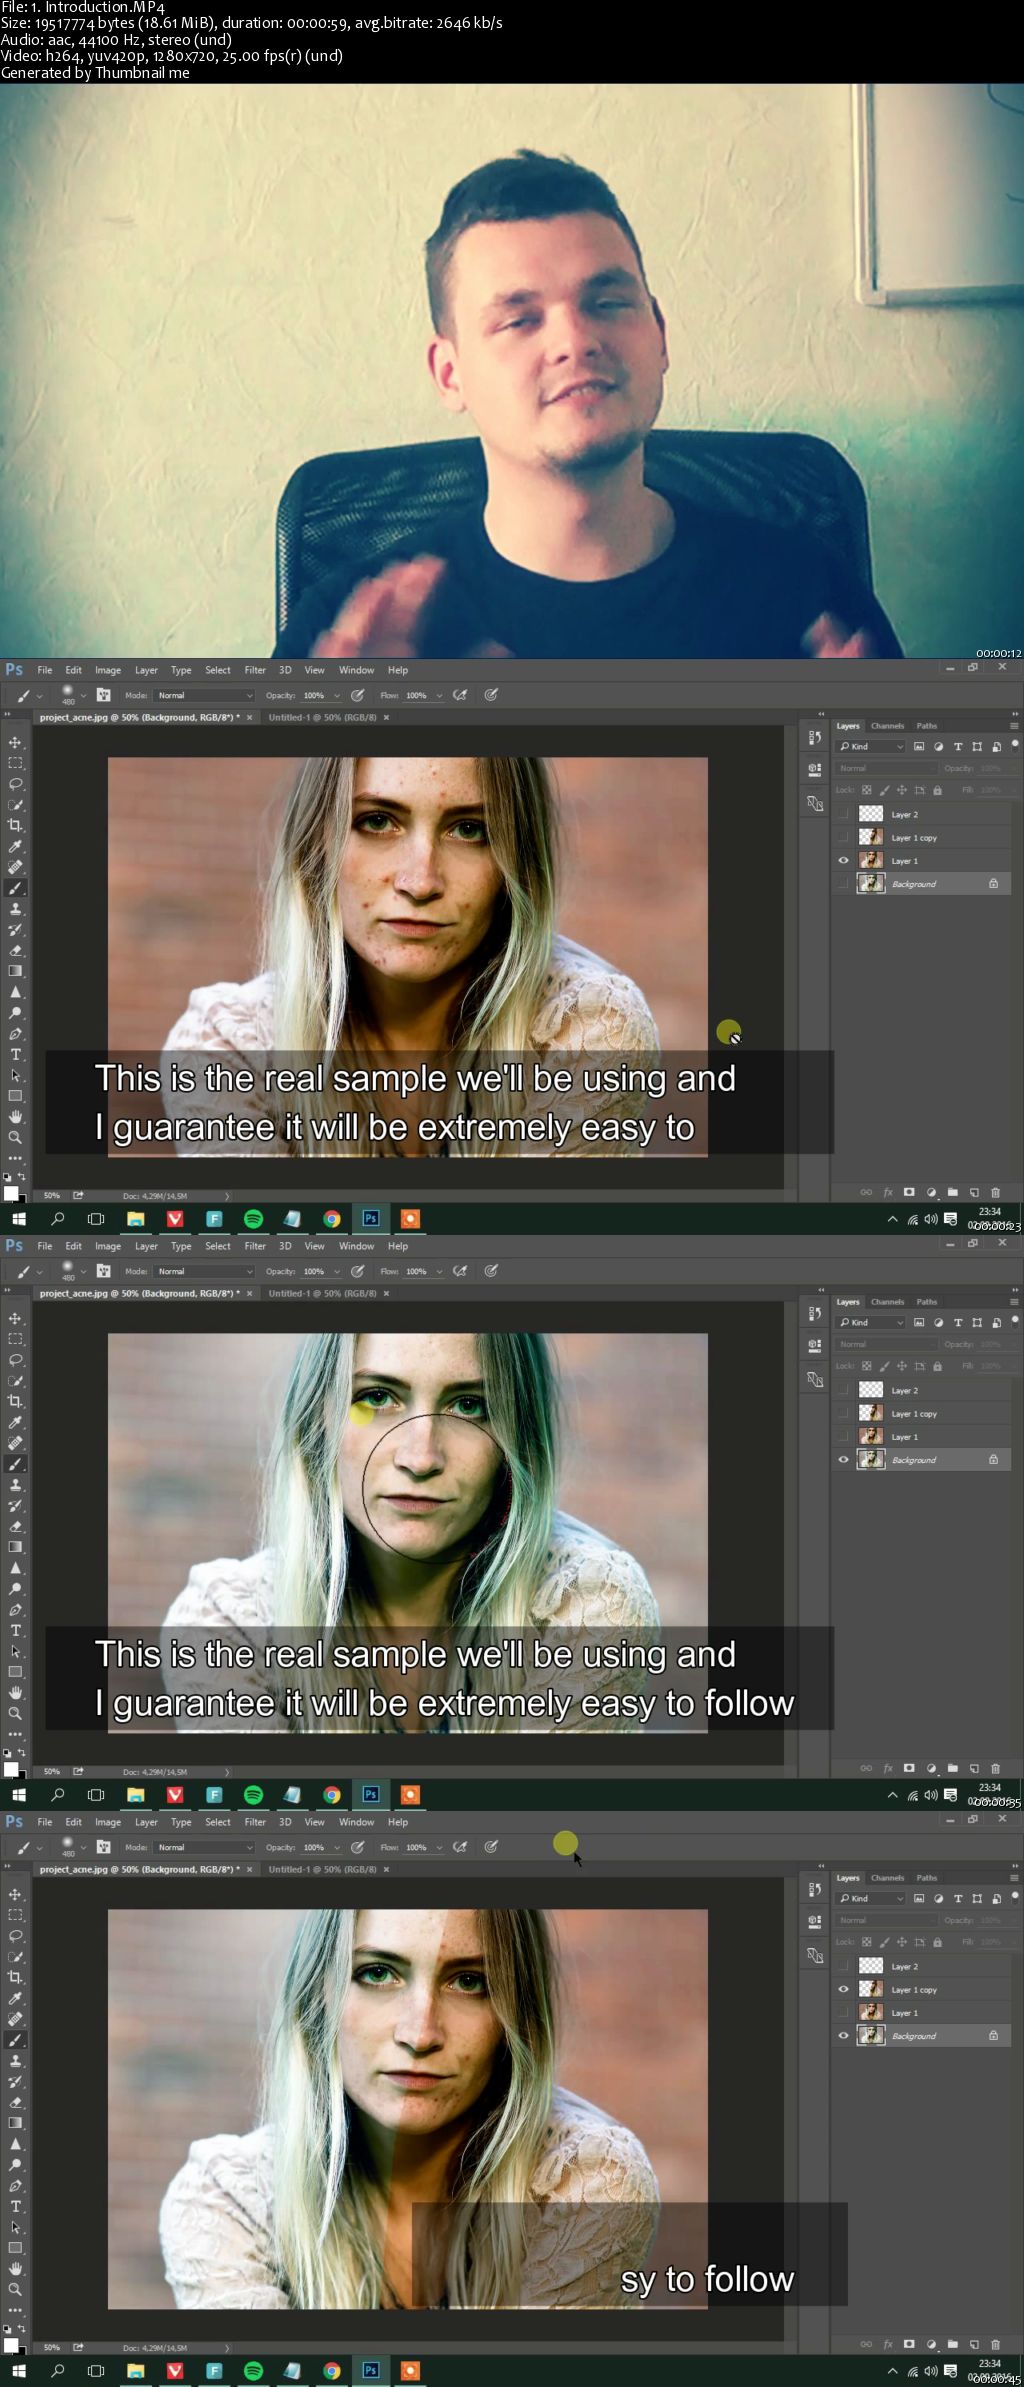
Task: Open Layers panel menu icon in the 00:00:35 frame
Action: [1014, 1302]
